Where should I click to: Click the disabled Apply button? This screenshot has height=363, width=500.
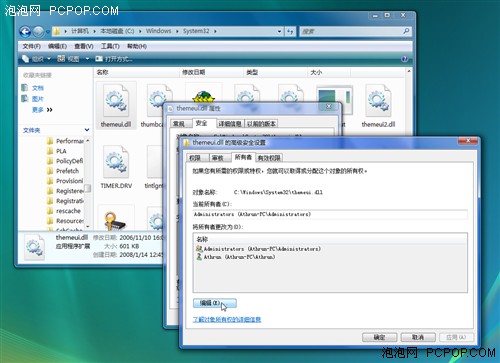pyautogui.click(x=456, y=337)
